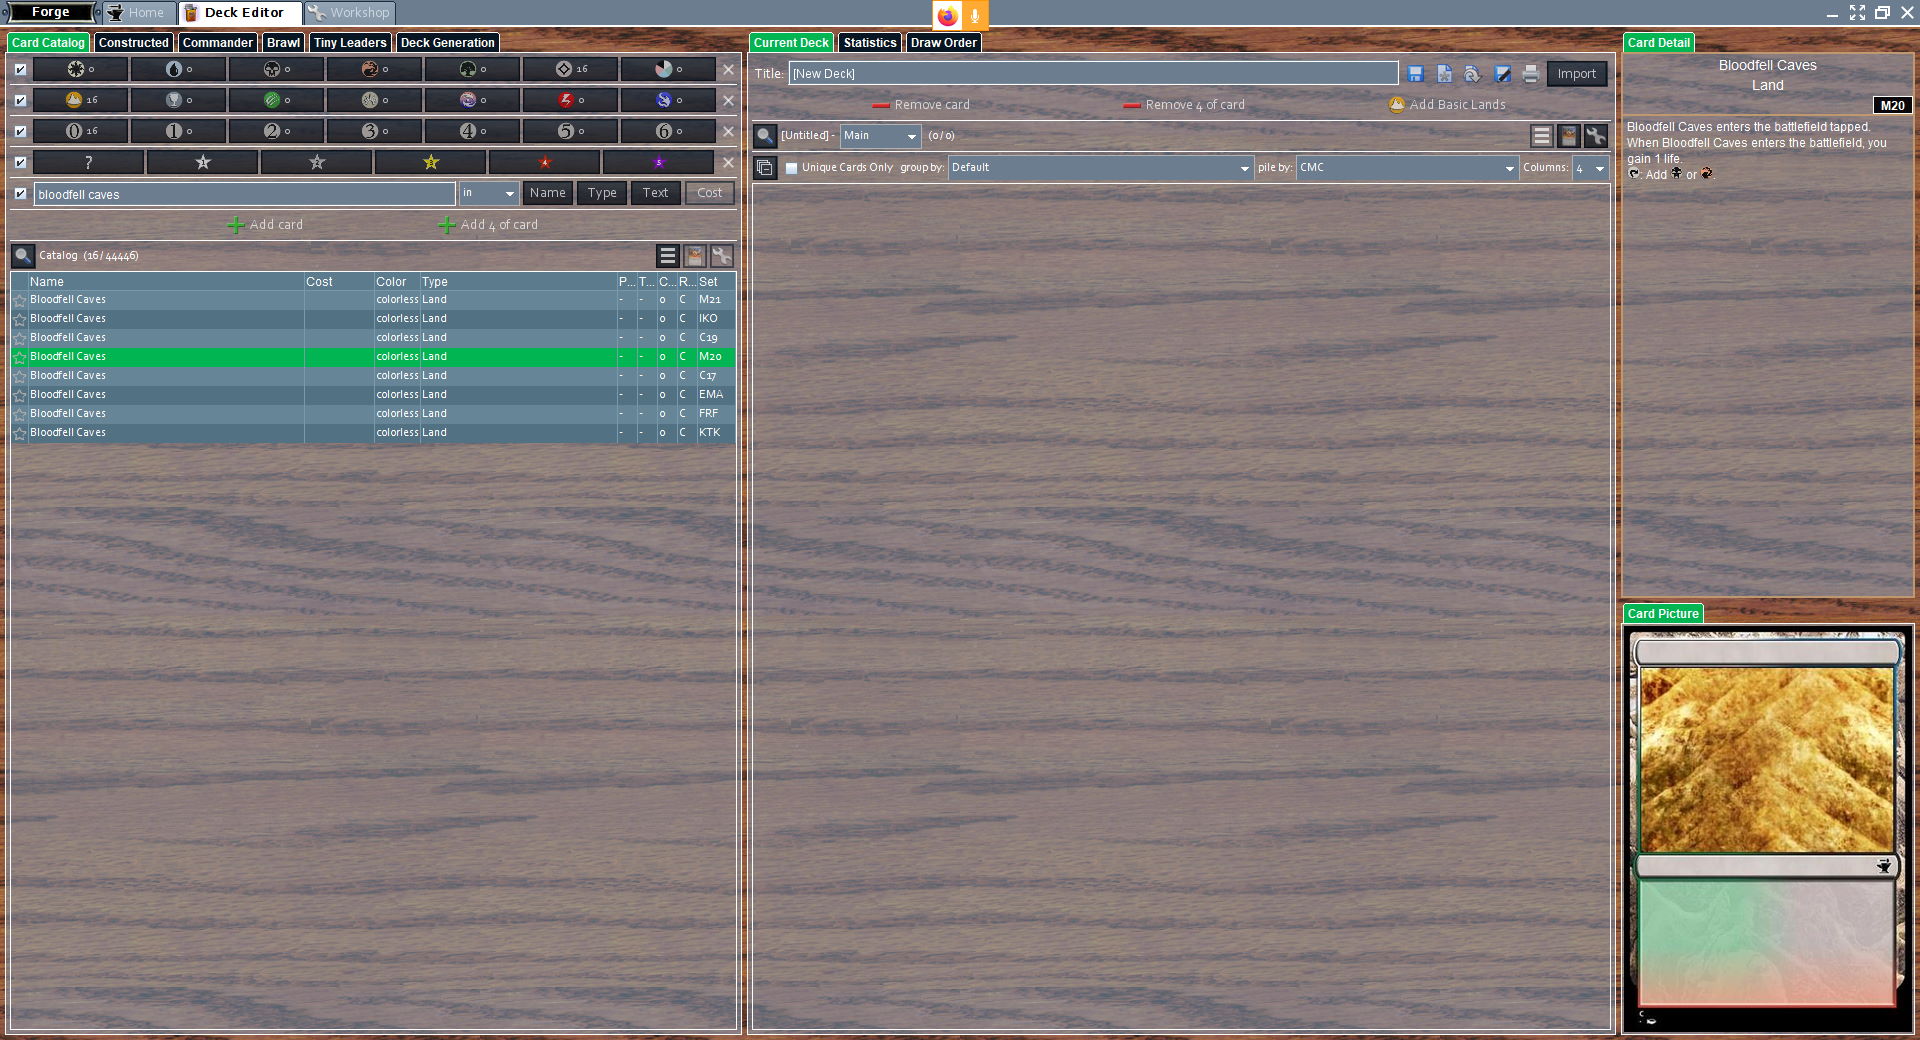Screen dimensions: 1920x1040
Task: Uncheck the CMC filter row checkbox
Action: [20, 131]
